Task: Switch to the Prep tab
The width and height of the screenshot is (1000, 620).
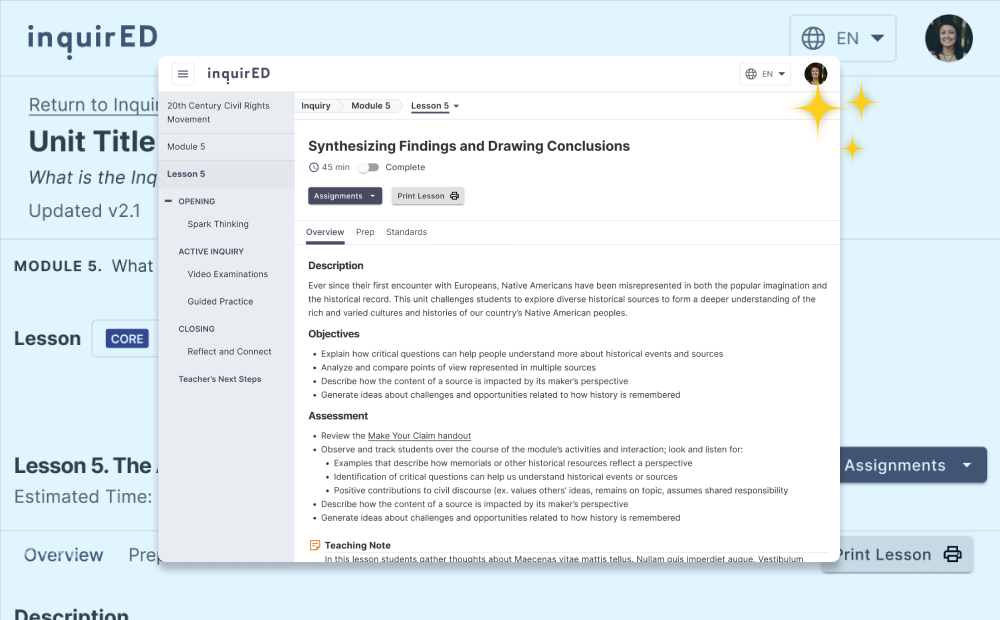Action: [x=365, y=232]
